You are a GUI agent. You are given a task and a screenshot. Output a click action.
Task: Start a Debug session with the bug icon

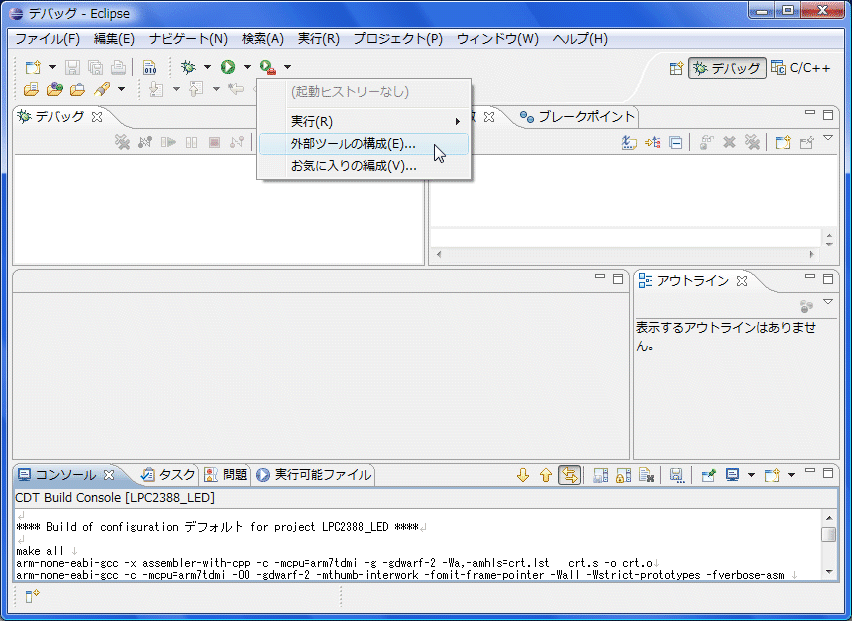coord(186,65)
